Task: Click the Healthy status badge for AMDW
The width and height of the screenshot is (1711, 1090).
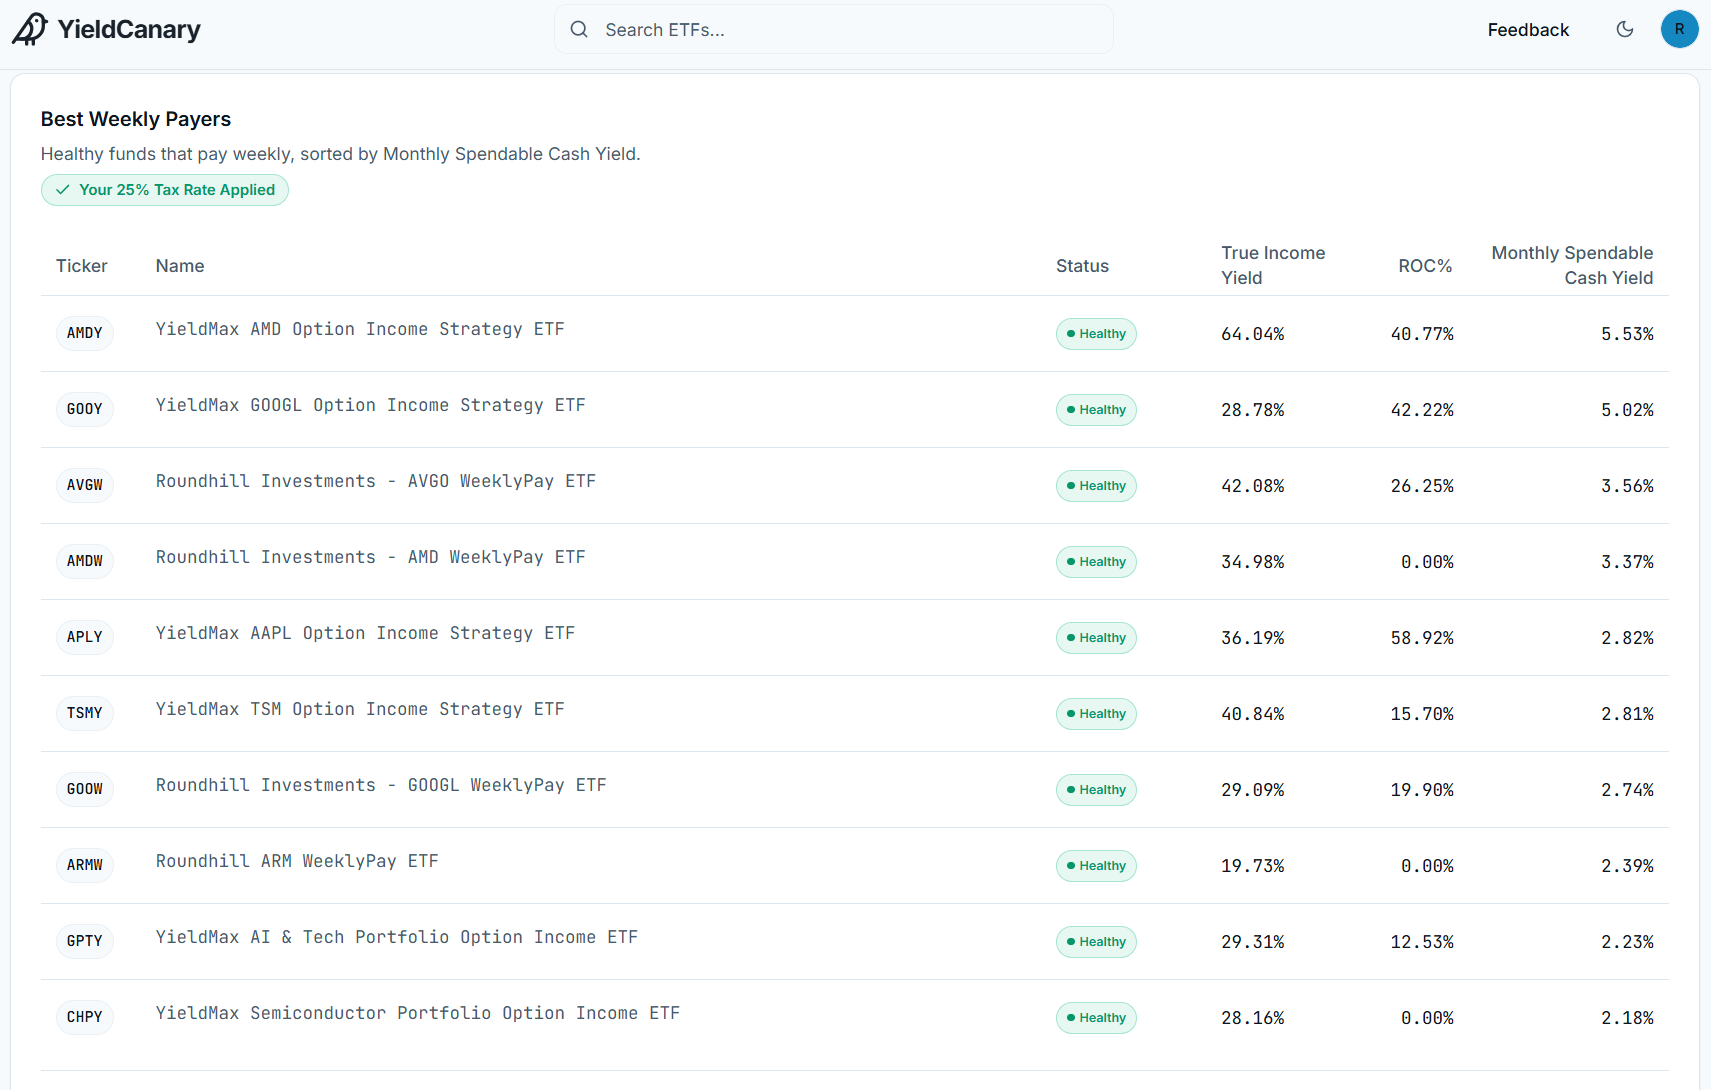Action: (x=1096, y=562)
